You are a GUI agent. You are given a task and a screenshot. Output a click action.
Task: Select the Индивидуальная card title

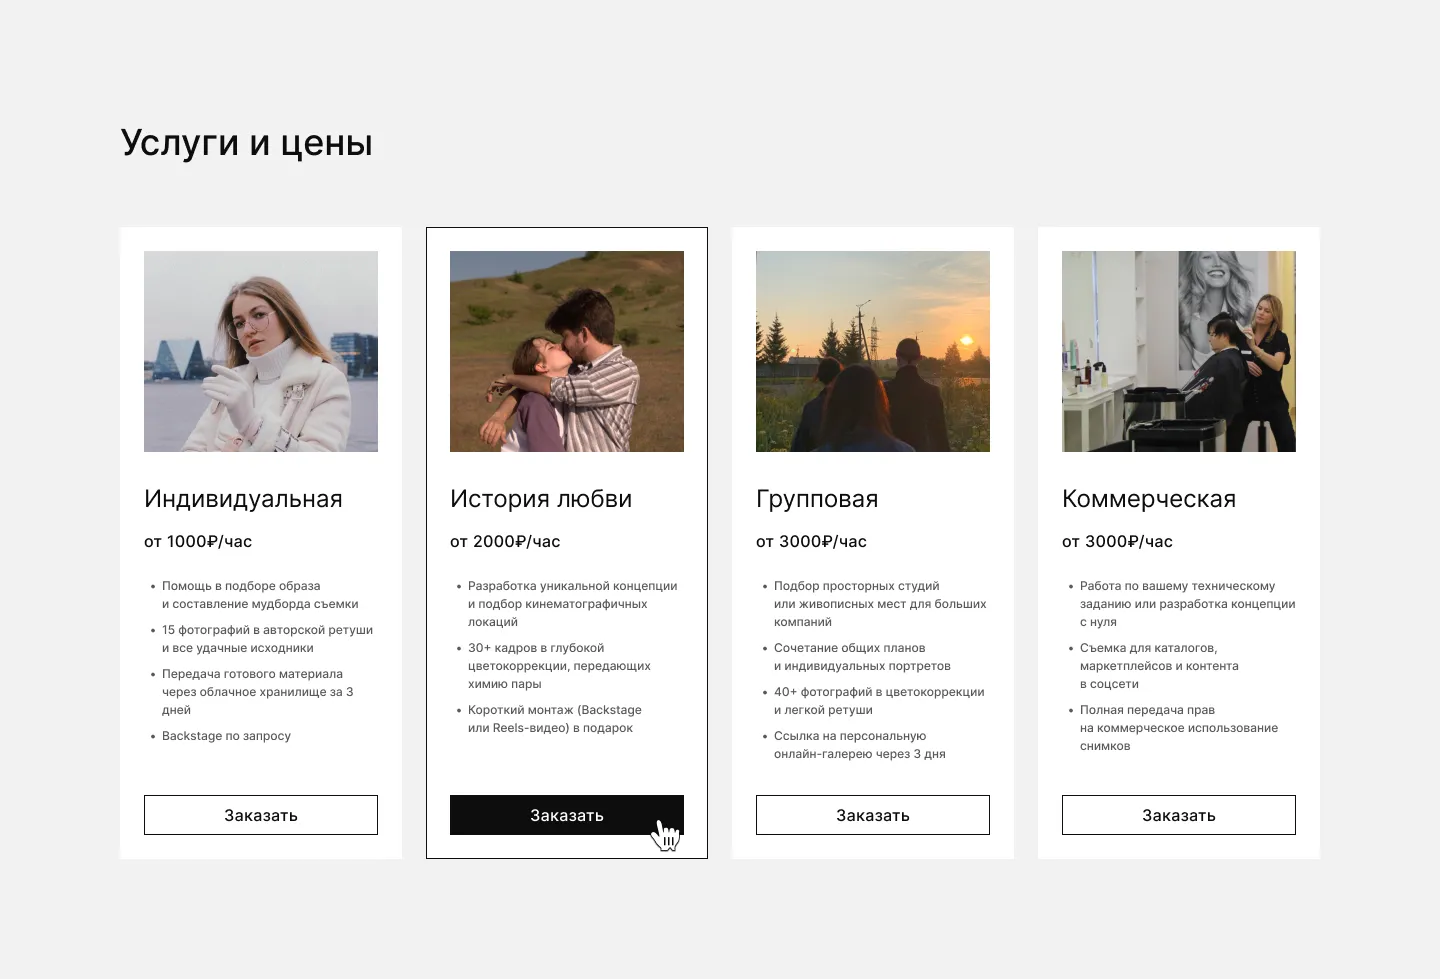243,498
